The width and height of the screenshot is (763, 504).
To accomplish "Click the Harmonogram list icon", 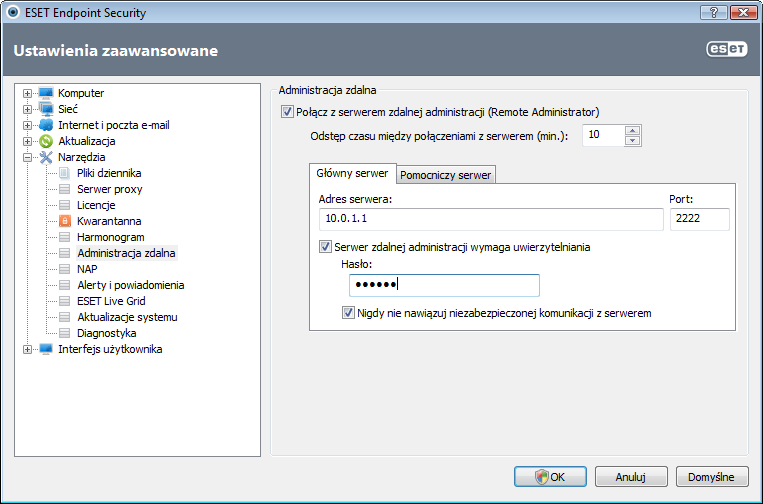I will (x=64, y=237).
